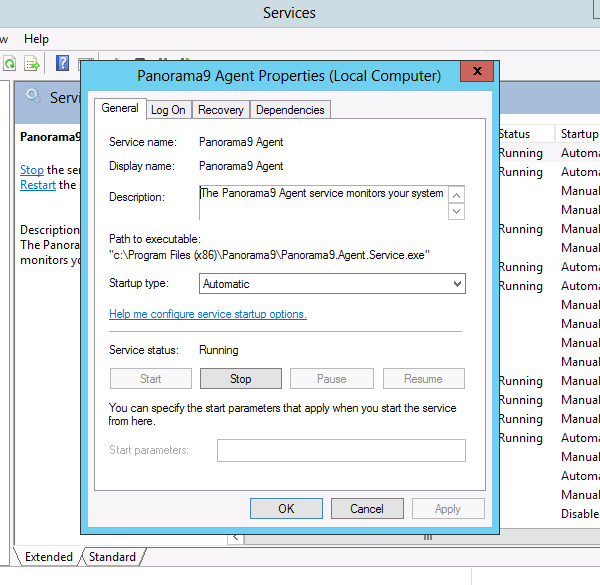Close the Panorama9 Agent Properties dialog
This screenshot has width=600, height=585.
pyautogui.click(x=477, y=71)
